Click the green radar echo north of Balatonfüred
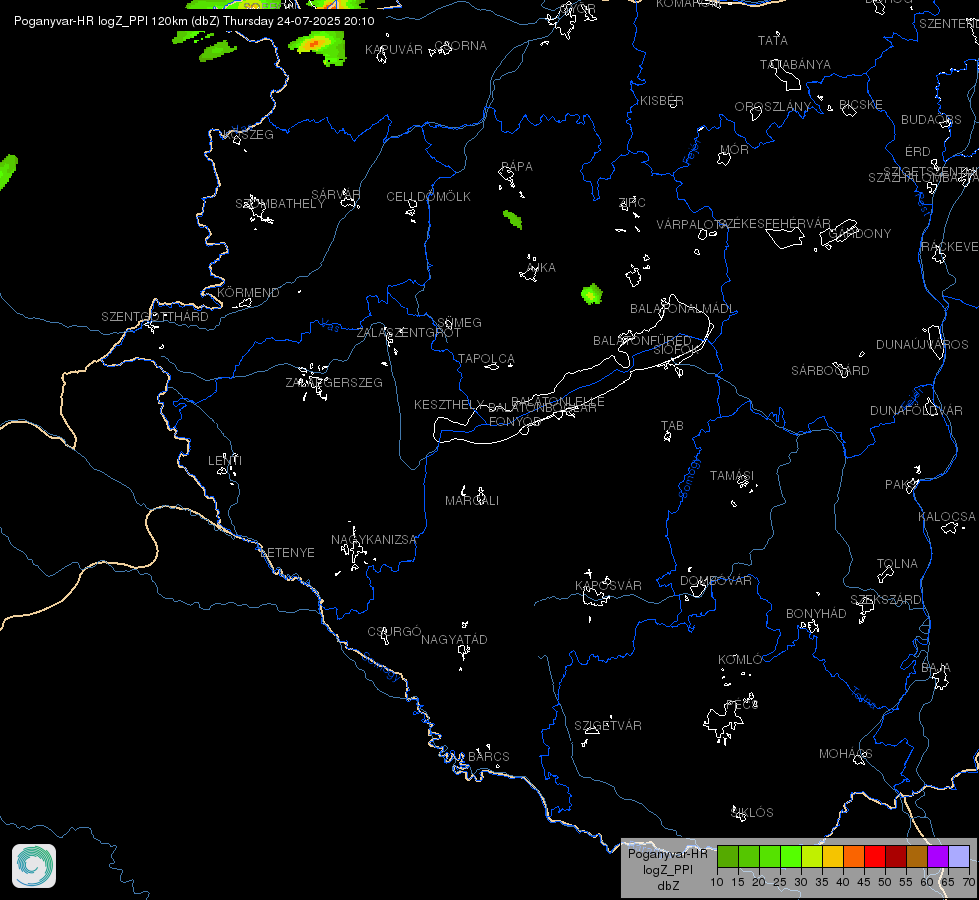Viewport: 979px width, 900px height. (x=591, y=294)
